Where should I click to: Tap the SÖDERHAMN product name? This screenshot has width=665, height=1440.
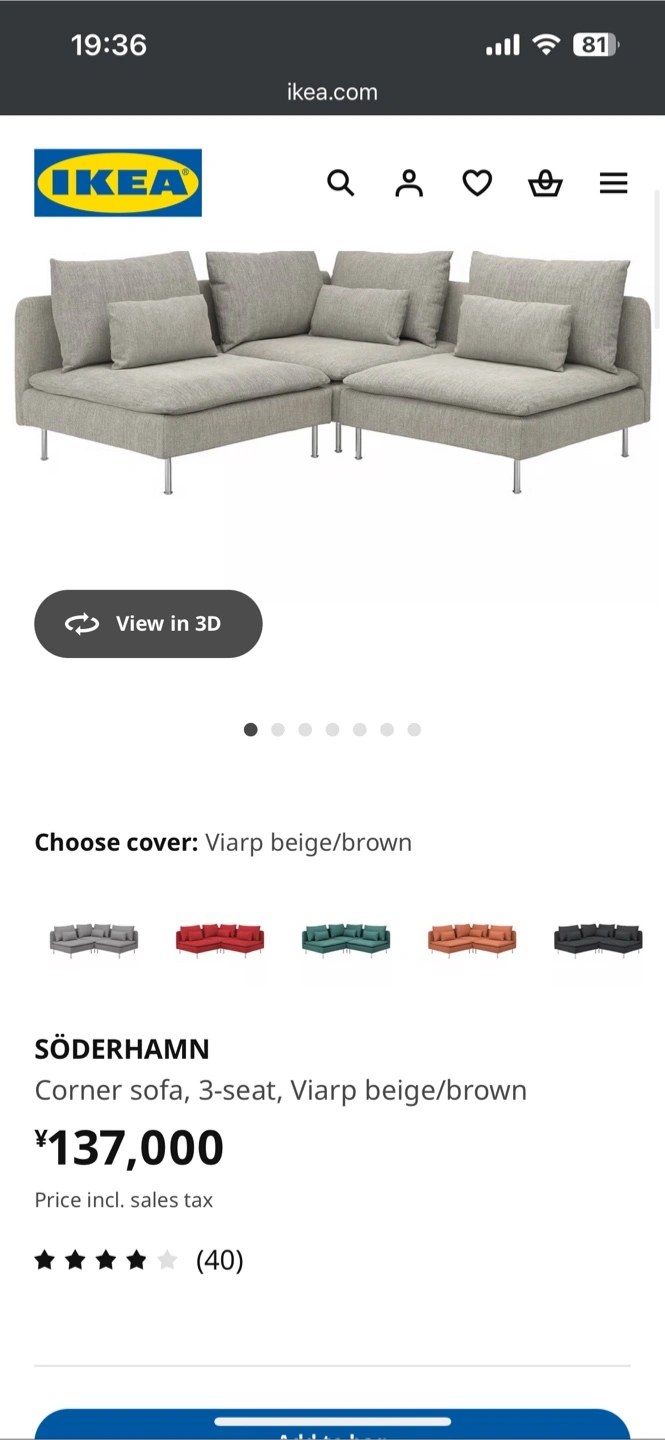(x=122, y=1049)
